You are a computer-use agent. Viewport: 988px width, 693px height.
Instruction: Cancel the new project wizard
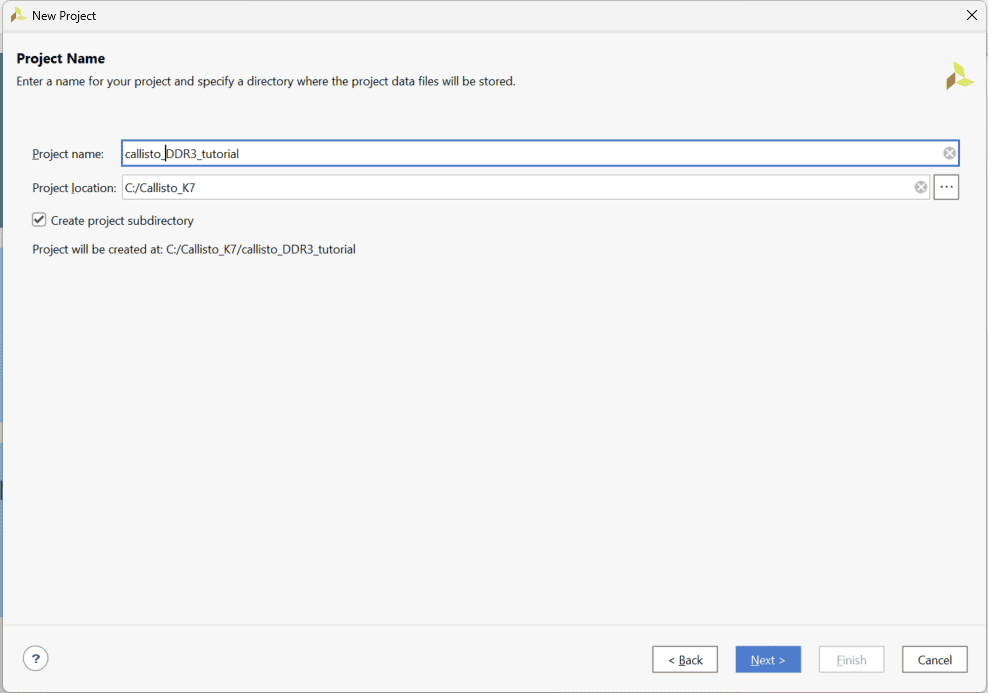[x=934, y=660]
